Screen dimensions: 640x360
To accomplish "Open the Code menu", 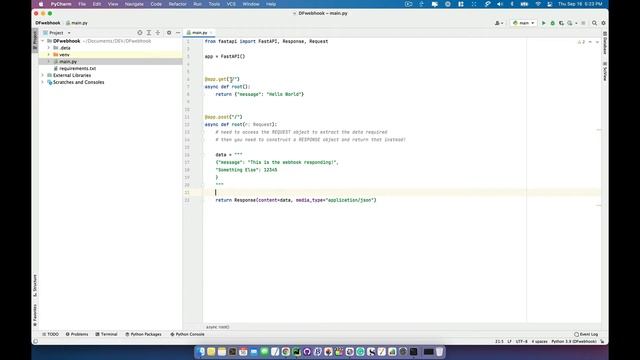I will point(156,4).
